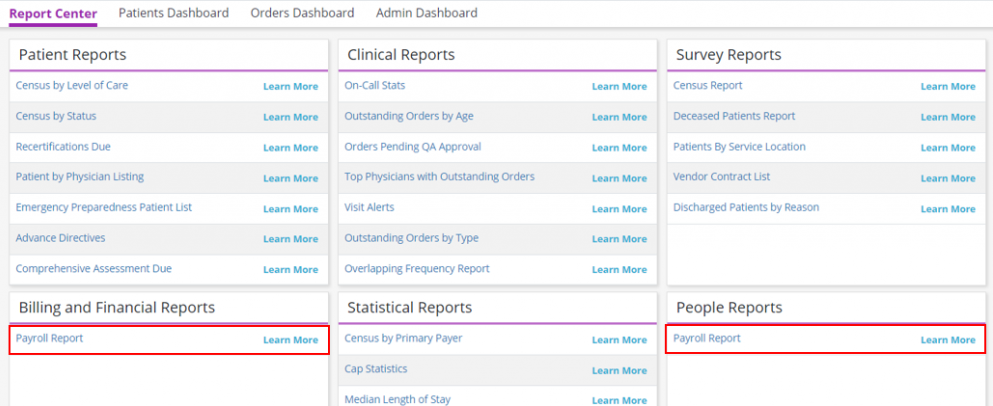
Task: Click Learn More for Overlapping Frequency Report
Action: tap(619, 270)
